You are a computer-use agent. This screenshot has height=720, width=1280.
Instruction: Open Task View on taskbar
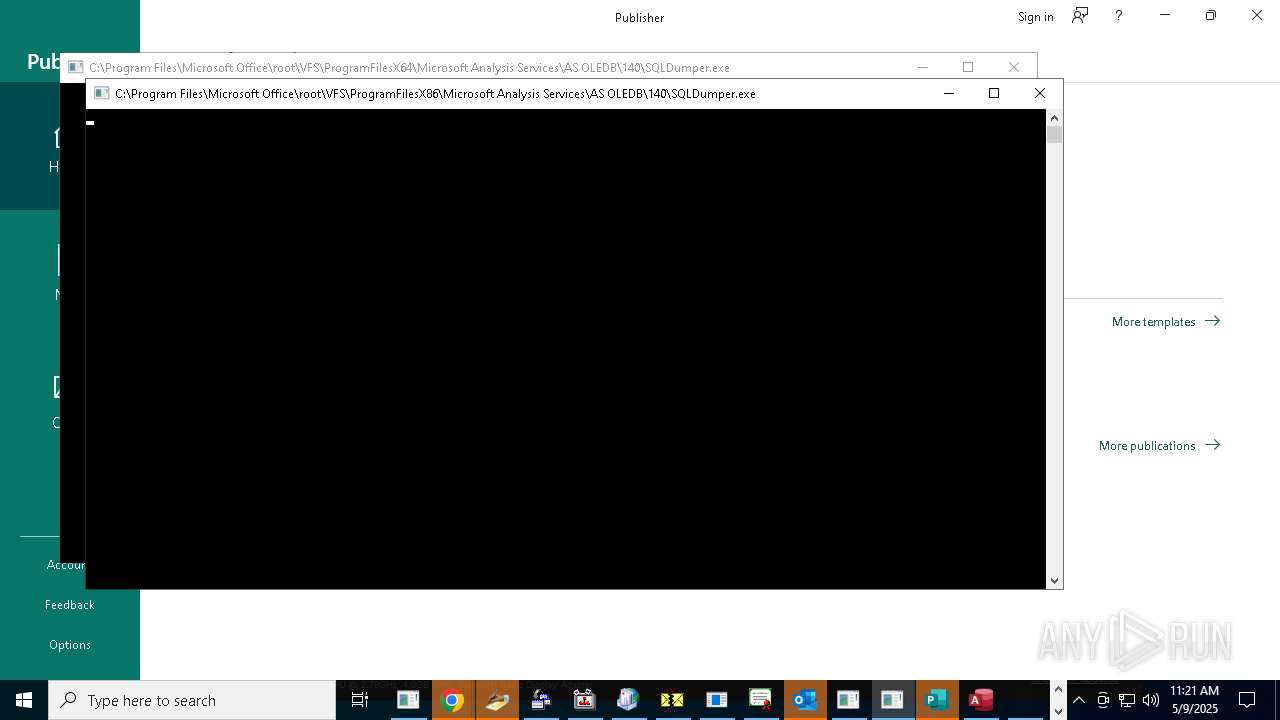tap(360, 700)
